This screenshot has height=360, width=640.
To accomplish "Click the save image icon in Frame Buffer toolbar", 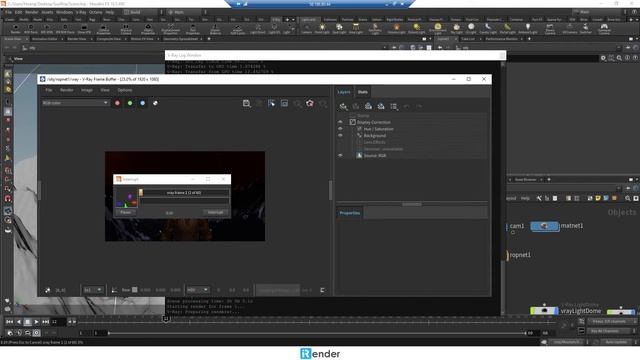I will coord(247,104).
